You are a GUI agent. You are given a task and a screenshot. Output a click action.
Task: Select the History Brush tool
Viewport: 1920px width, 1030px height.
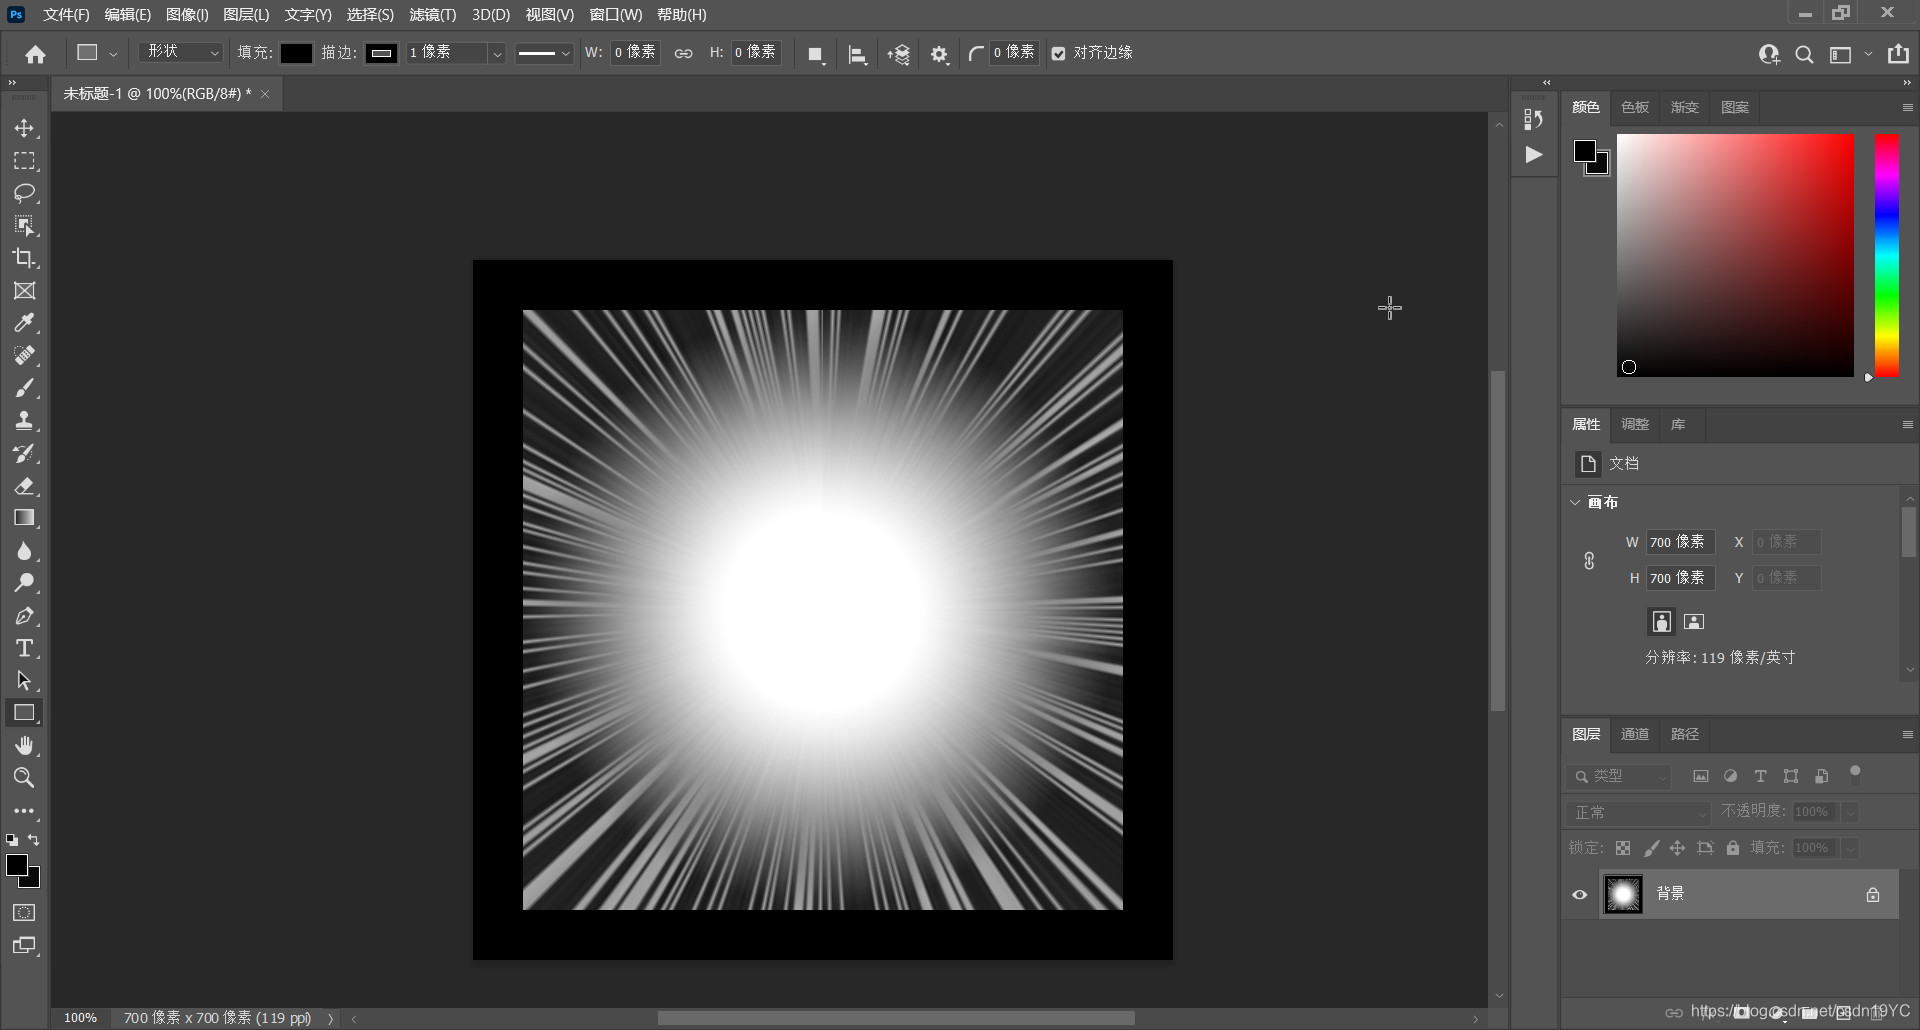point(24,453)
